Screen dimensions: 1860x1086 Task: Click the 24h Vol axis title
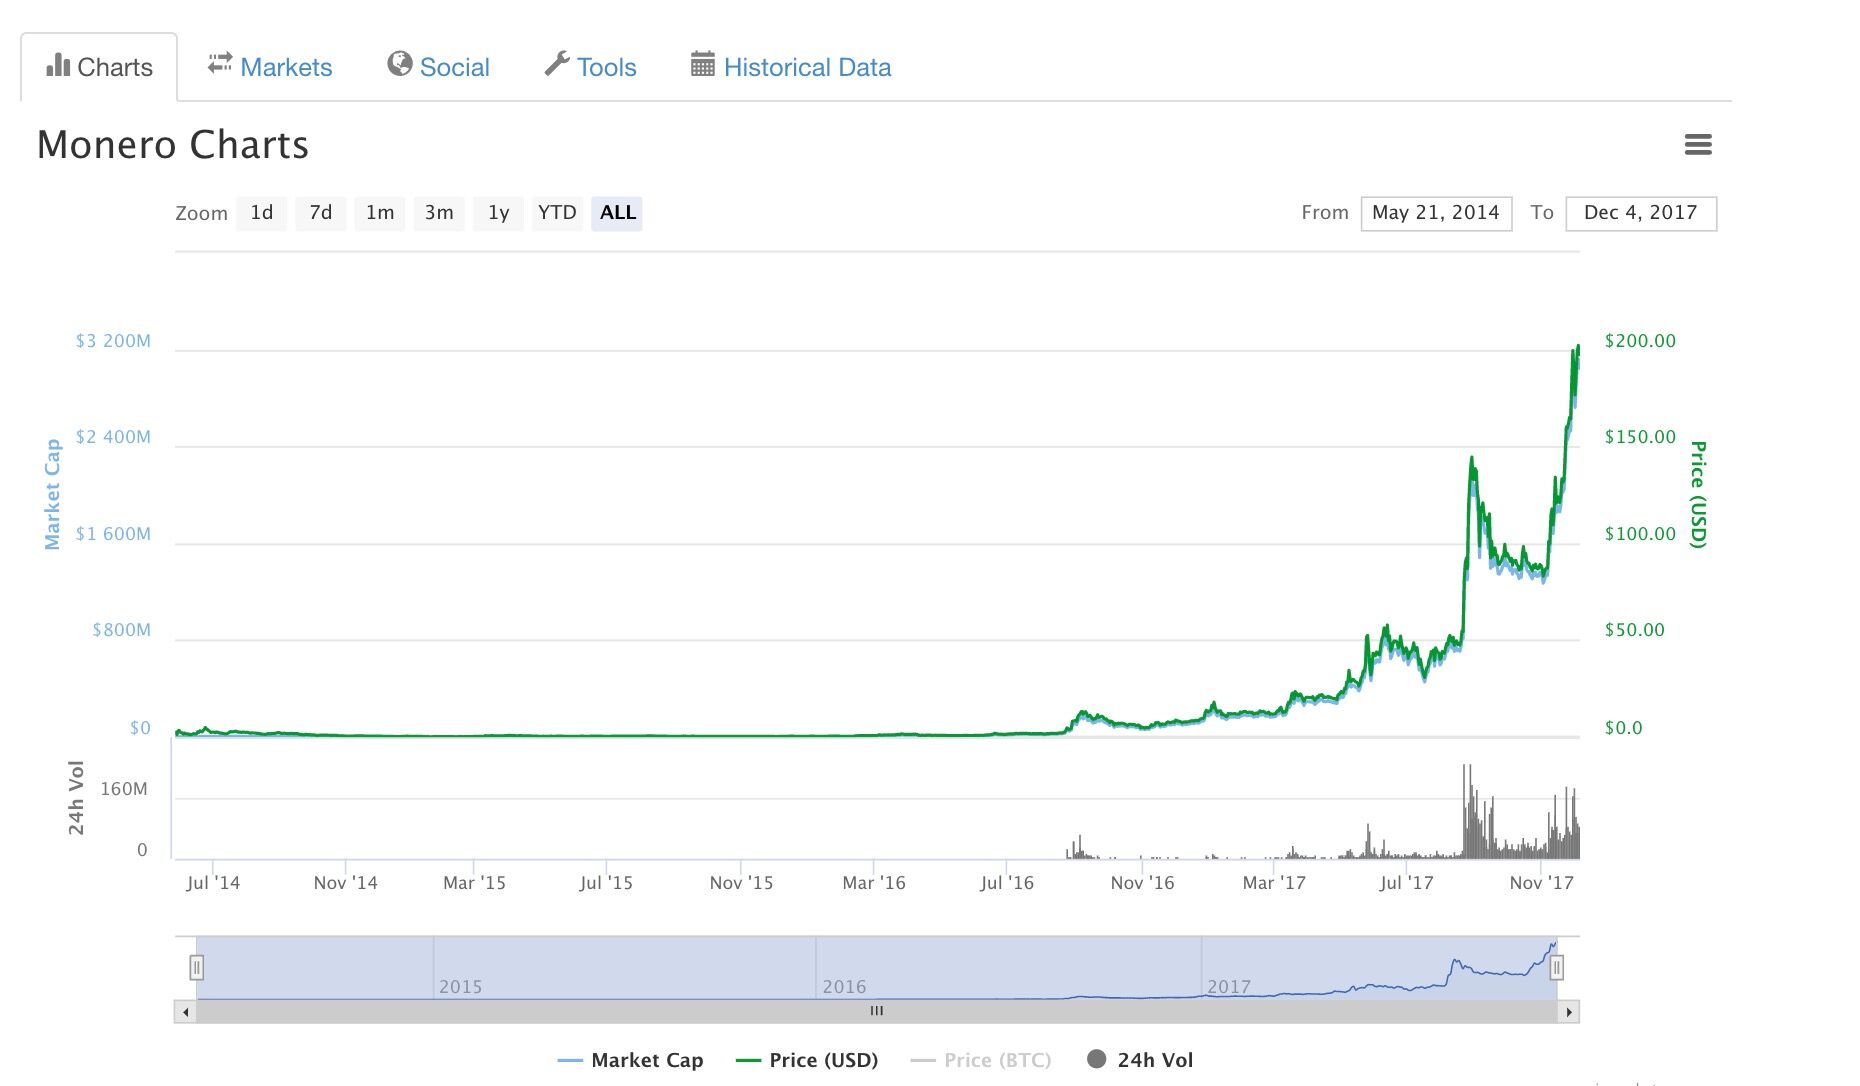76,797
